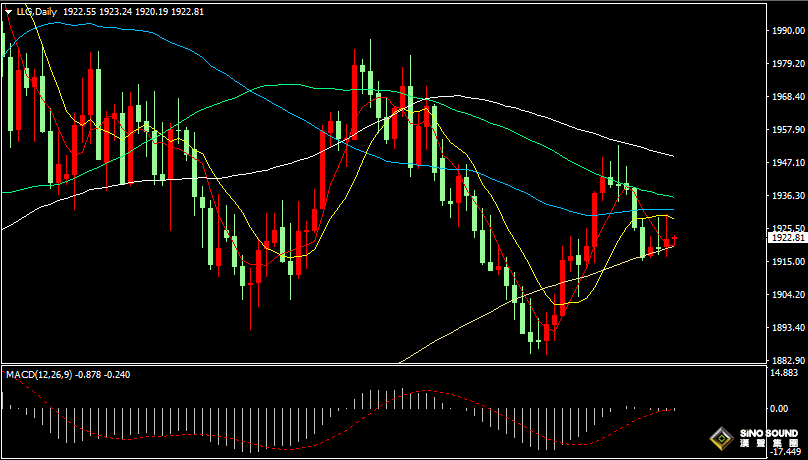Open the triangle dropdown beside LLG,Daily
The width and height of the screenshot is (808, 460).
coord(9,11)
